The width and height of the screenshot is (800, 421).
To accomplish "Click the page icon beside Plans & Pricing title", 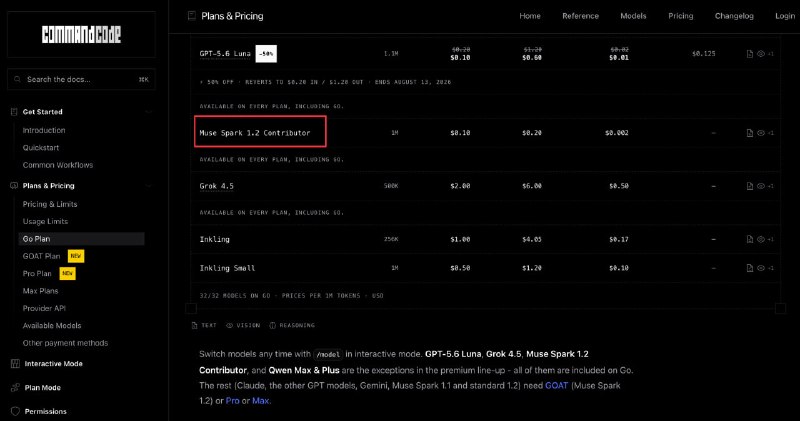I will [x=192, y=16].
